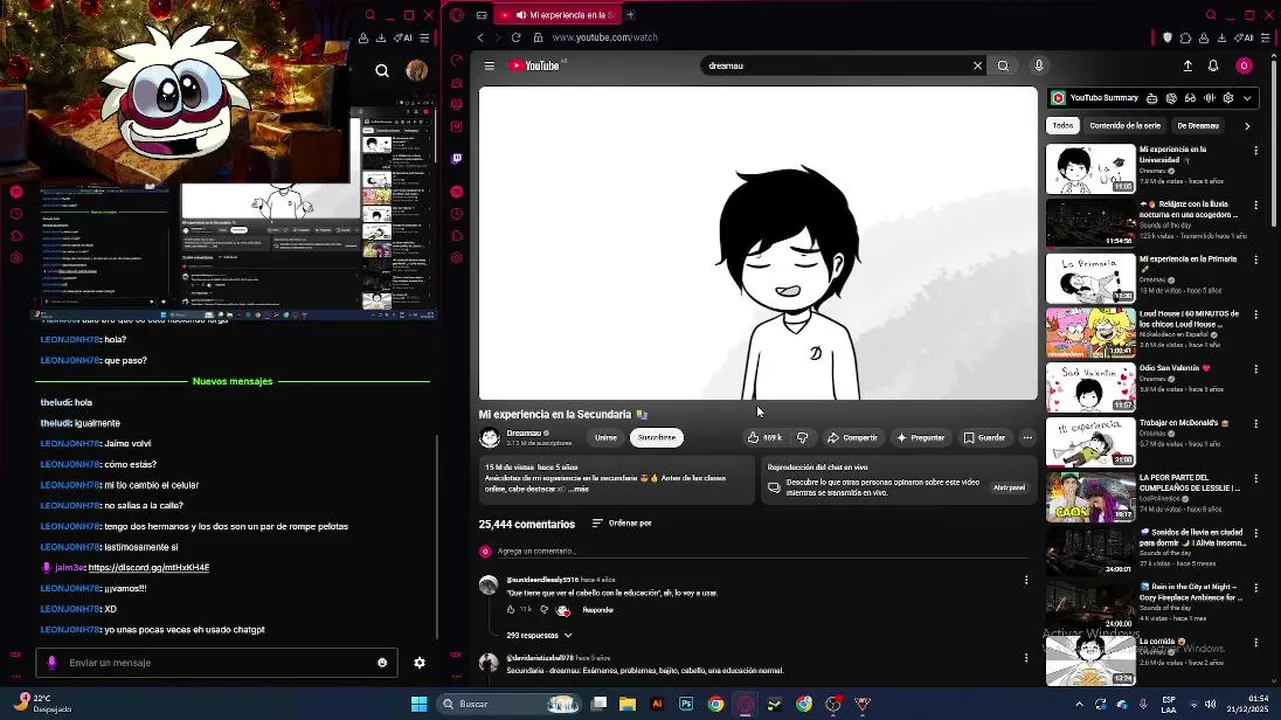Screen dimensions: 1281x720
Task: Select the 'Todos' filter chip
Action: click(x=1063, y=126)
